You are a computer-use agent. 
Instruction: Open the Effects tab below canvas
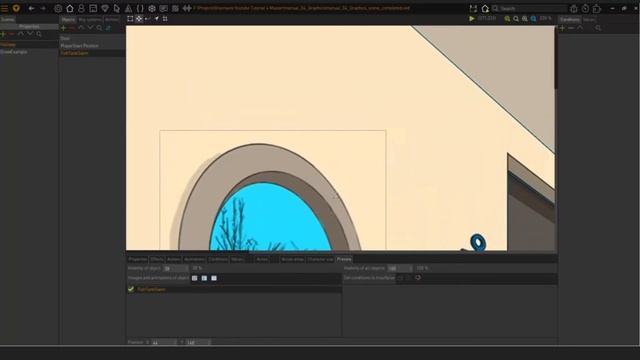pyautogui.click(x=157, y=259)
